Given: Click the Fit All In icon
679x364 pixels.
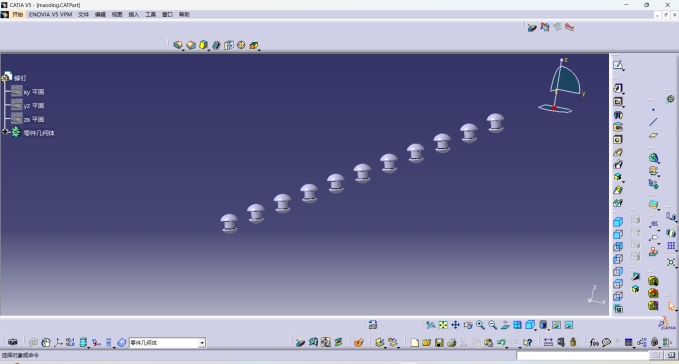Looking at the screenshot, I should (x=443, y=325).
